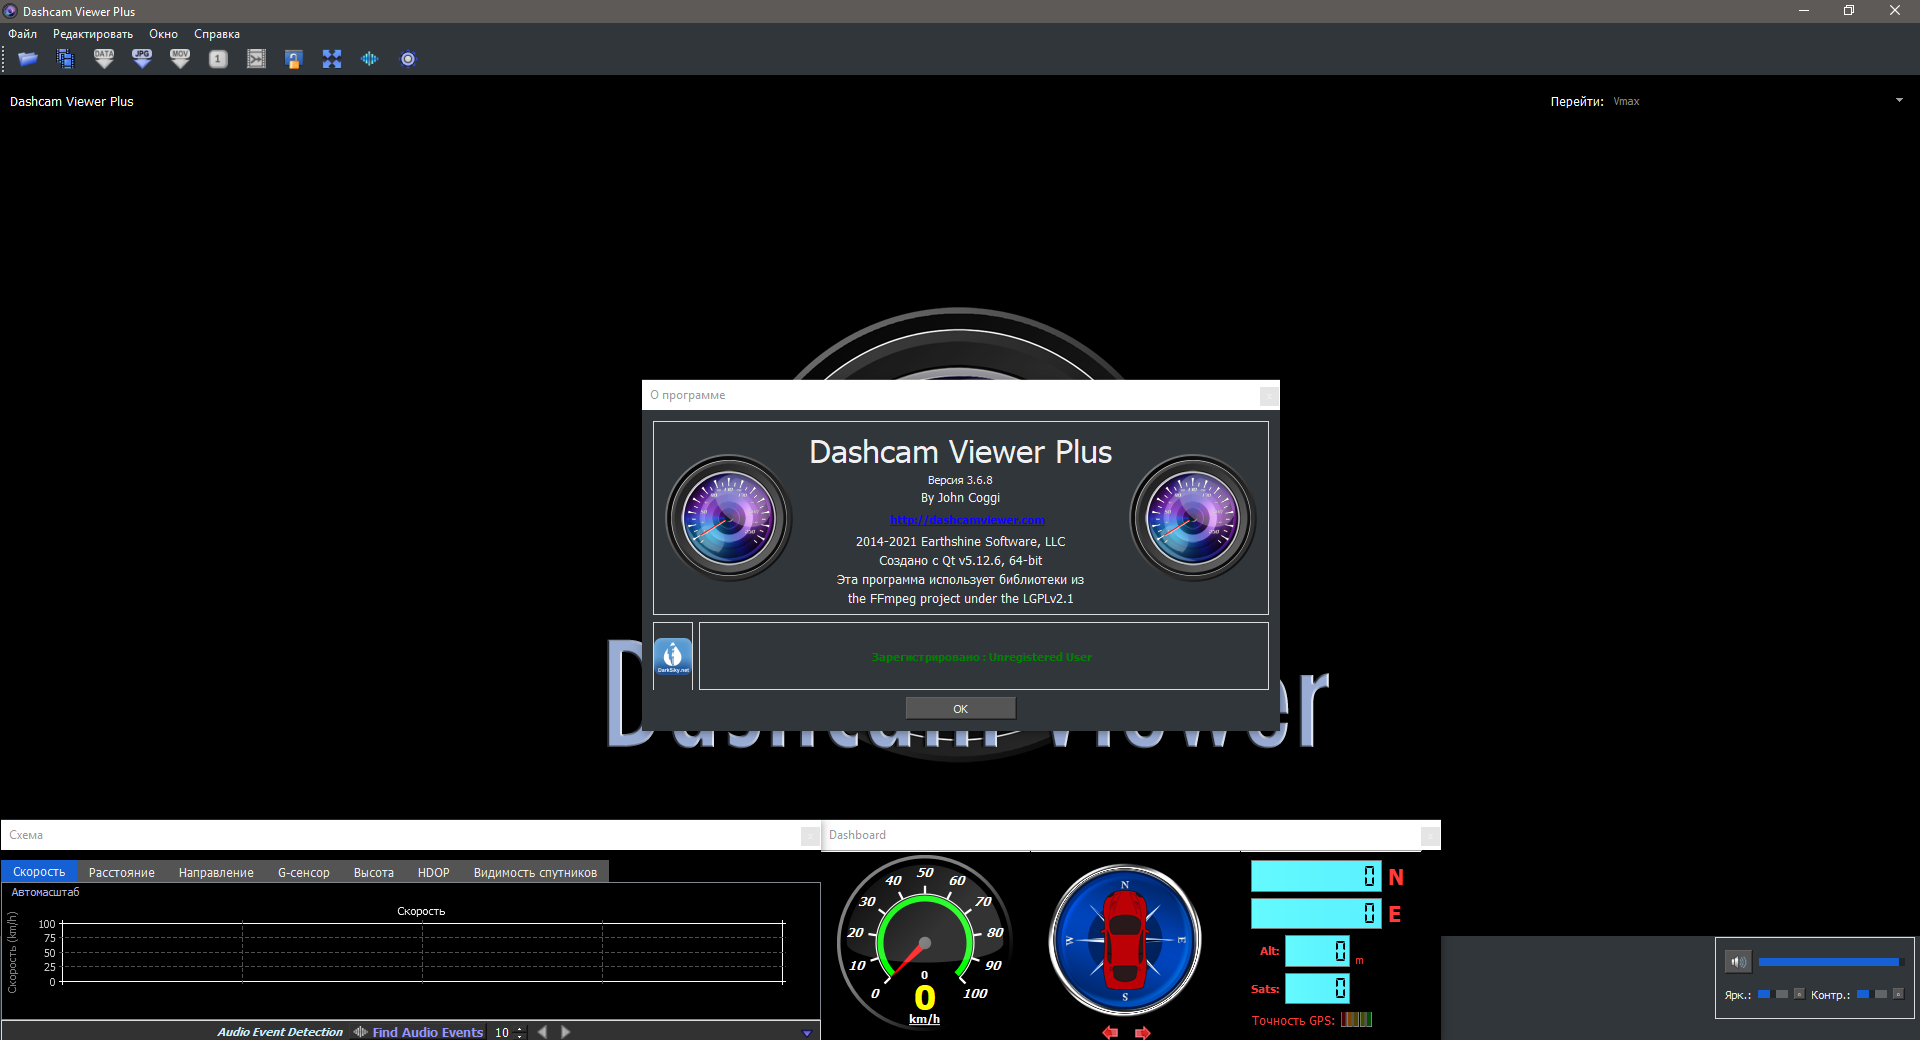Open settings with the gear icon
The height and width of the screenshot is (1040, 1920).
click(408, 59)
